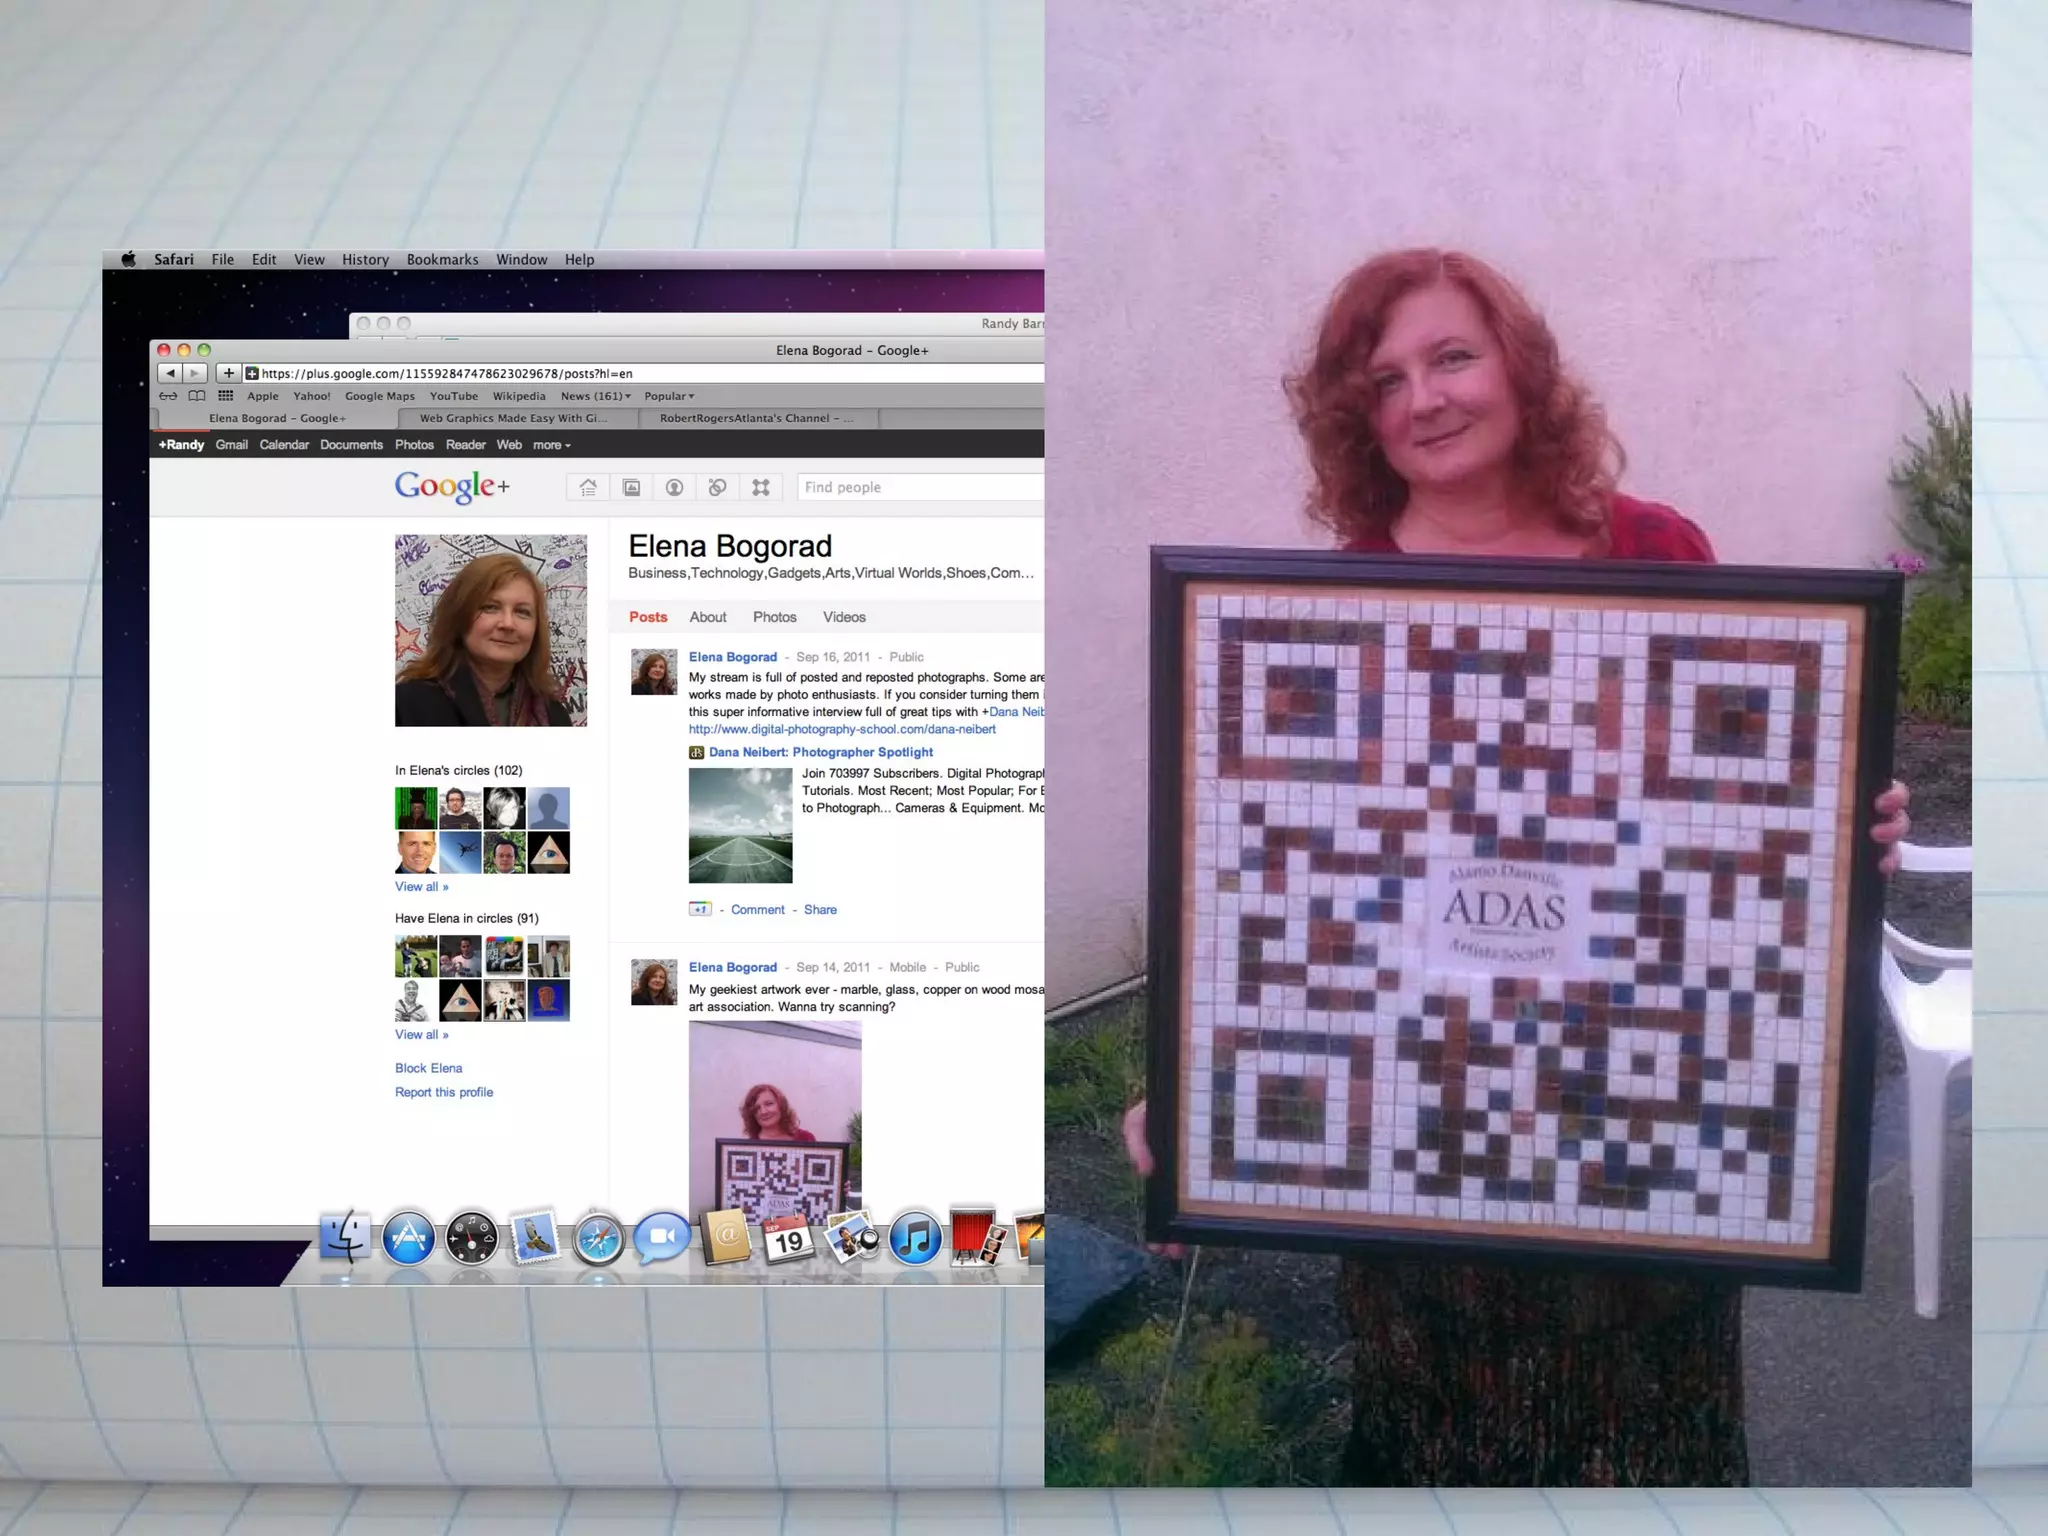Click the Google+ Photos toolbar icon
Screen dimensions: 2048x1536
pyautogui.click(x=631, y=487)
